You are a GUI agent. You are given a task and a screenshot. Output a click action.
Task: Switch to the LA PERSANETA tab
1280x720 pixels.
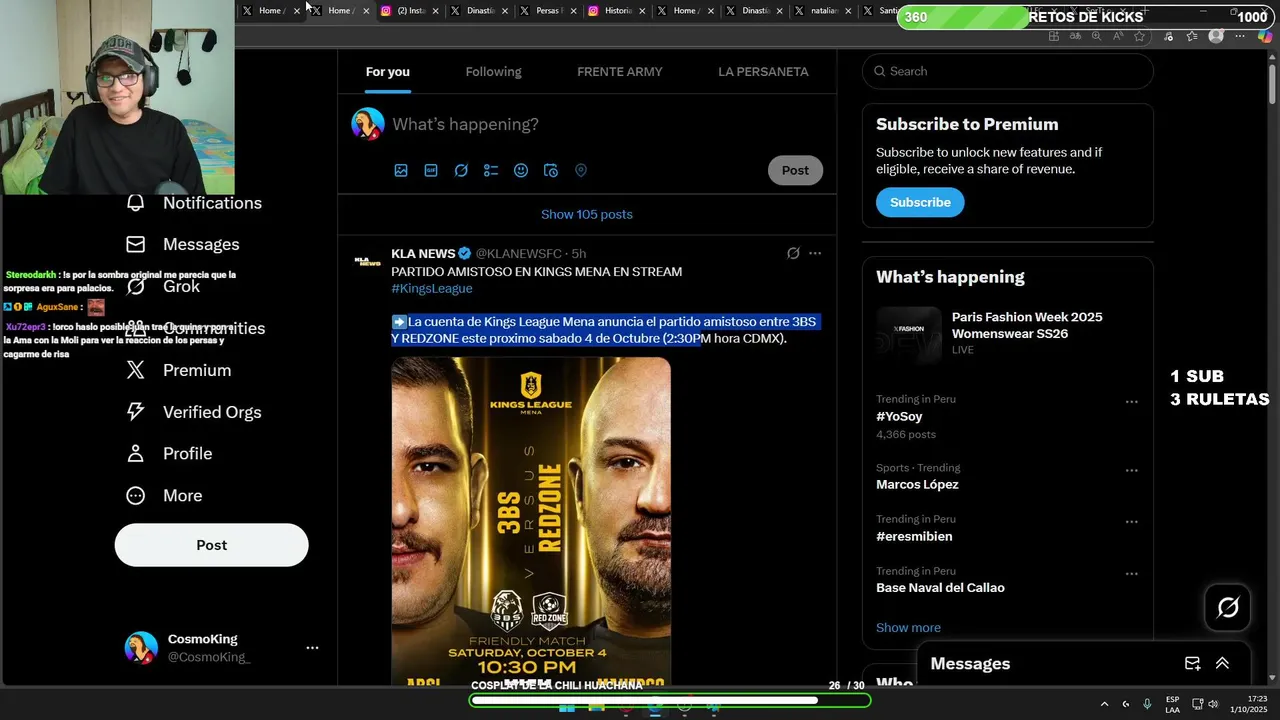point(763,72)
